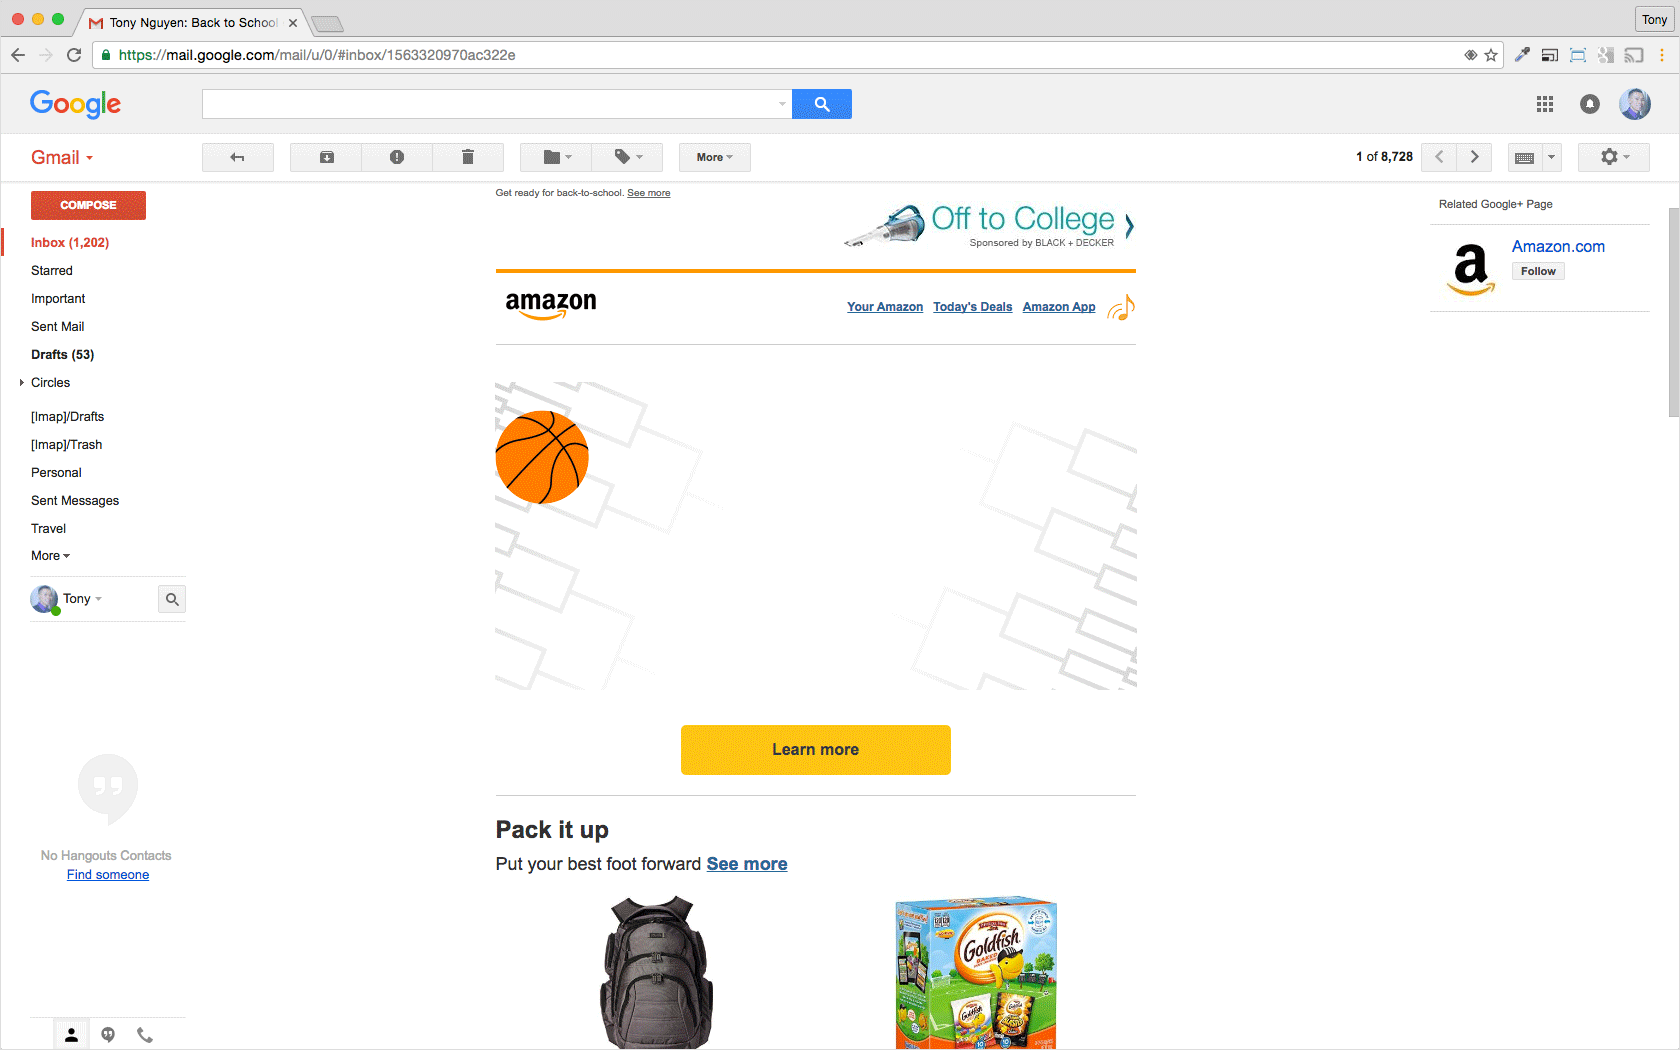Click the Gmail search input field
Viewport: 1680px width, 1050px height.
(490, 104)
